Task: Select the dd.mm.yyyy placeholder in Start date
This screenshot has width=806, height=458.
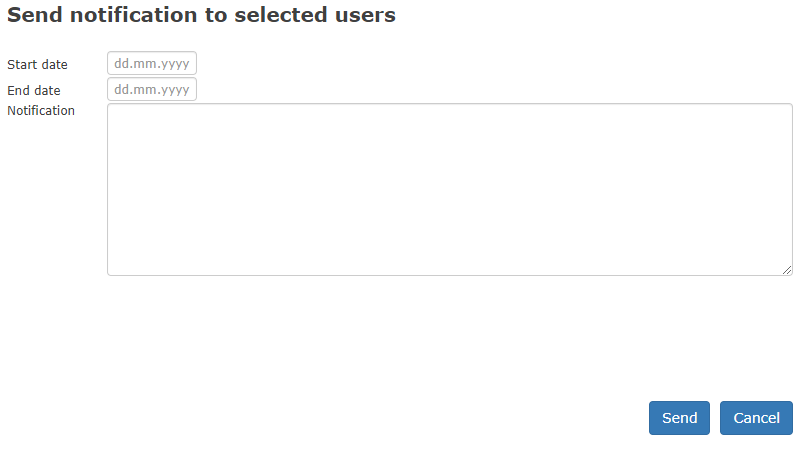Action: coord(152,63)
